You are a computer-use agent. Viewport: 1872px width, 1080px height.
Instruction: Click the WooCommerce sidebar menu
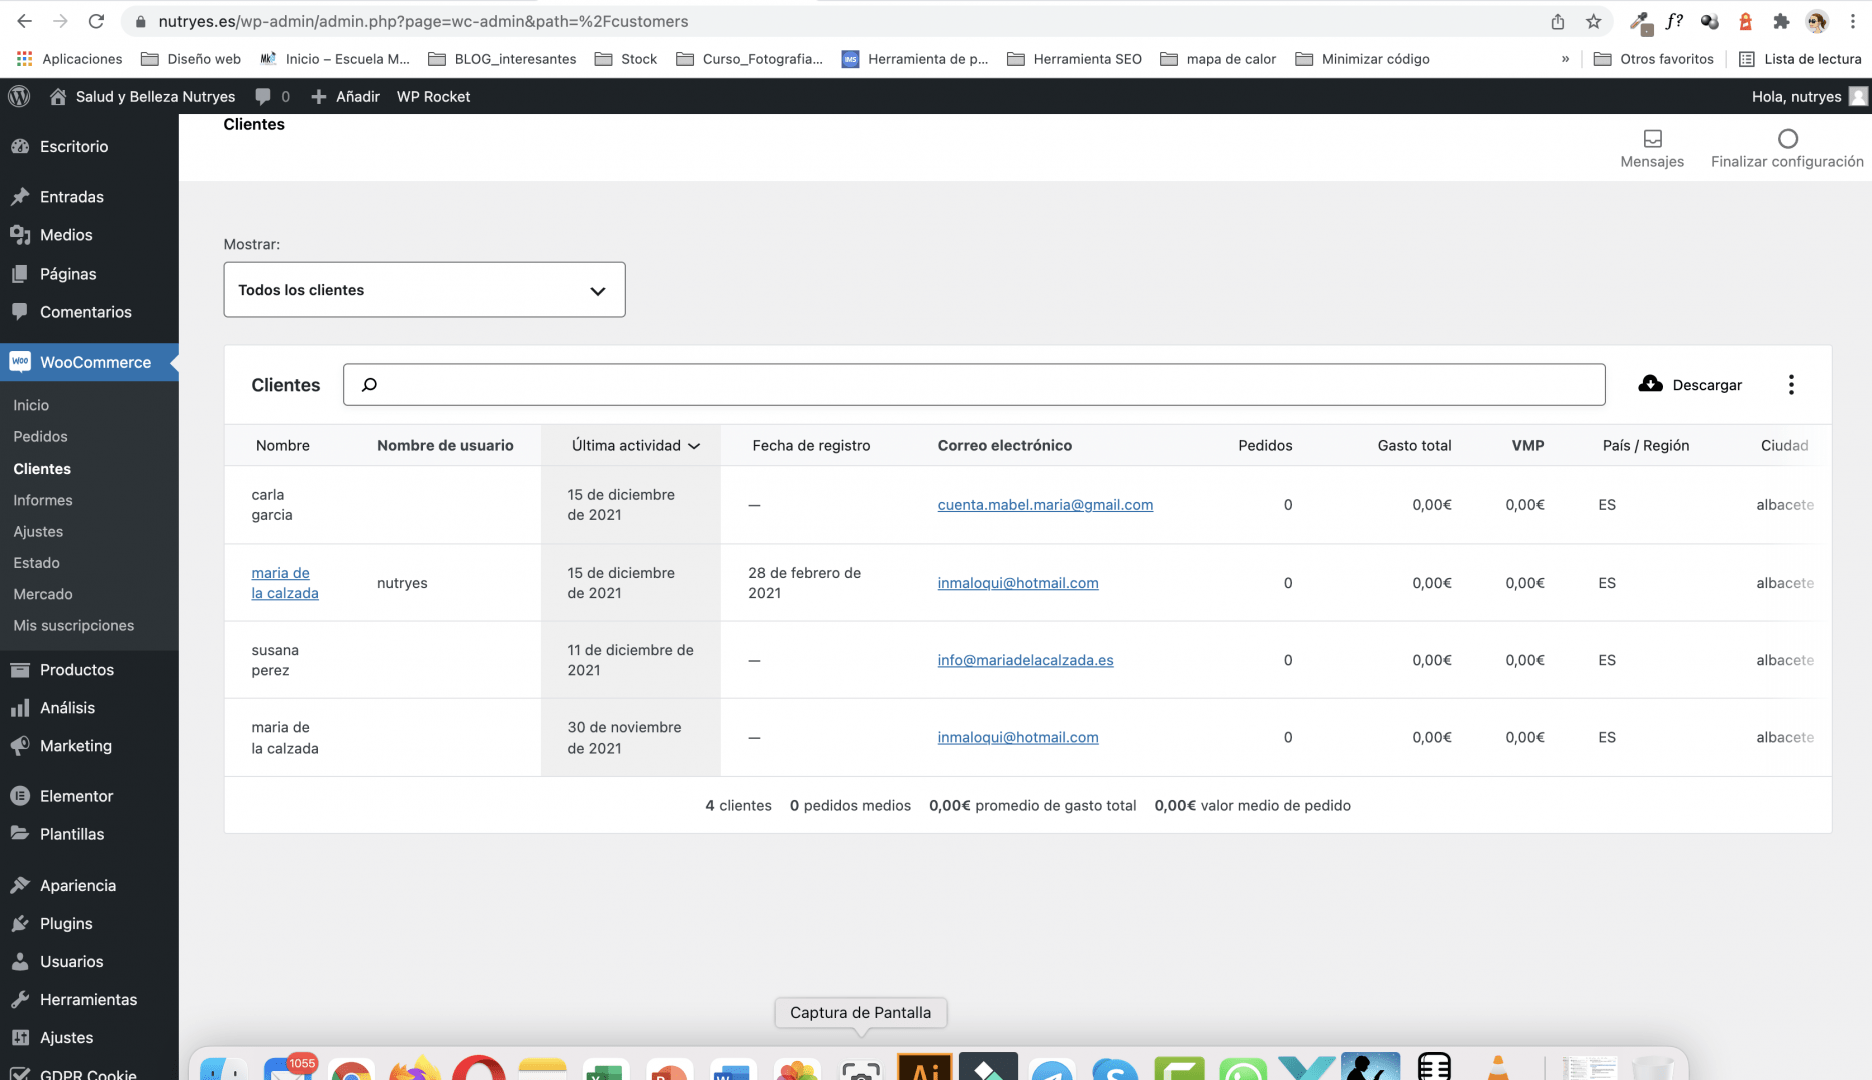click(89, 362)
